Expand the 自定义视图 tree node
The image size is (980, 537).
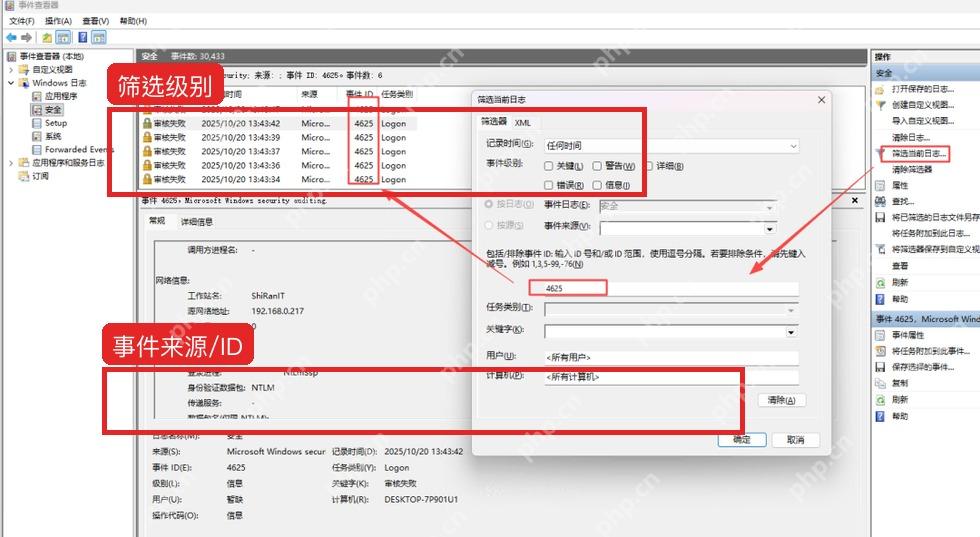11,69
